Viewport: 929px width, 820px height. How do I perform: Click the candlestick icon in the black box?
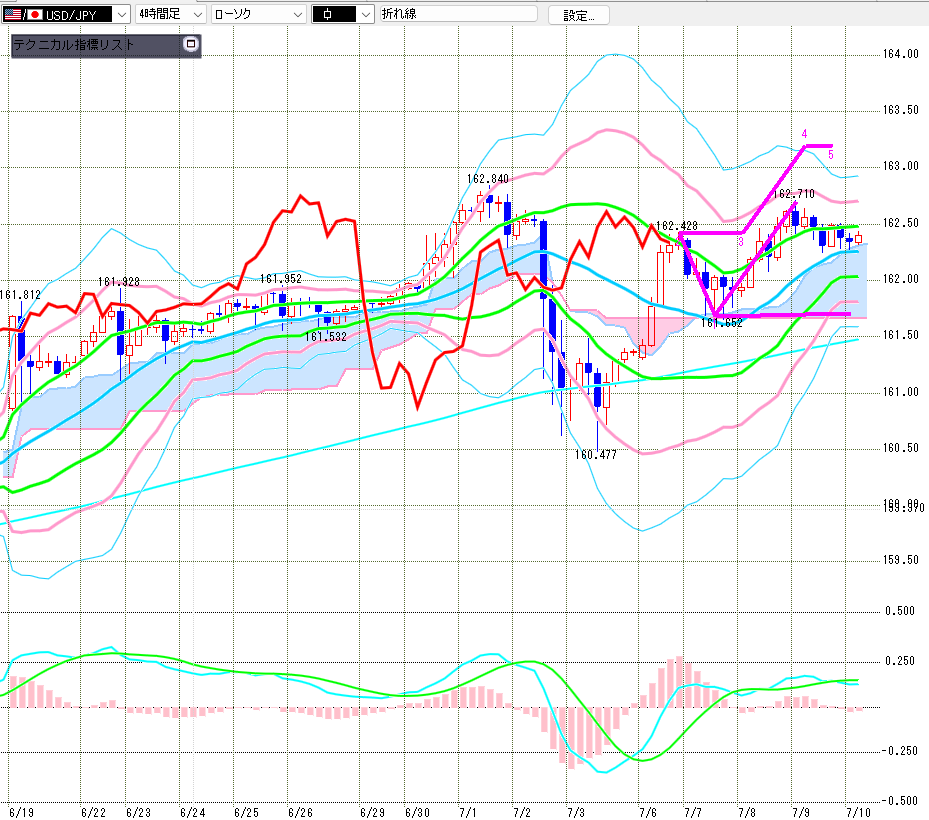[x=327, y=15]
